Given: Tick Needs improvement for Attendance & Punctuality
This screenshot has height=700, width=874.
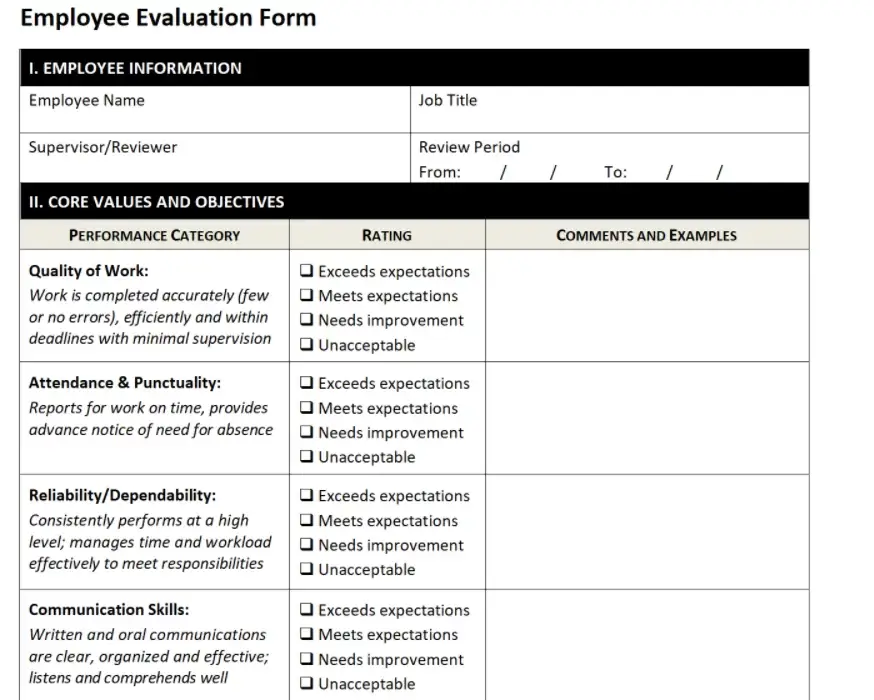Looking at the screenshot, I should 307,433.
